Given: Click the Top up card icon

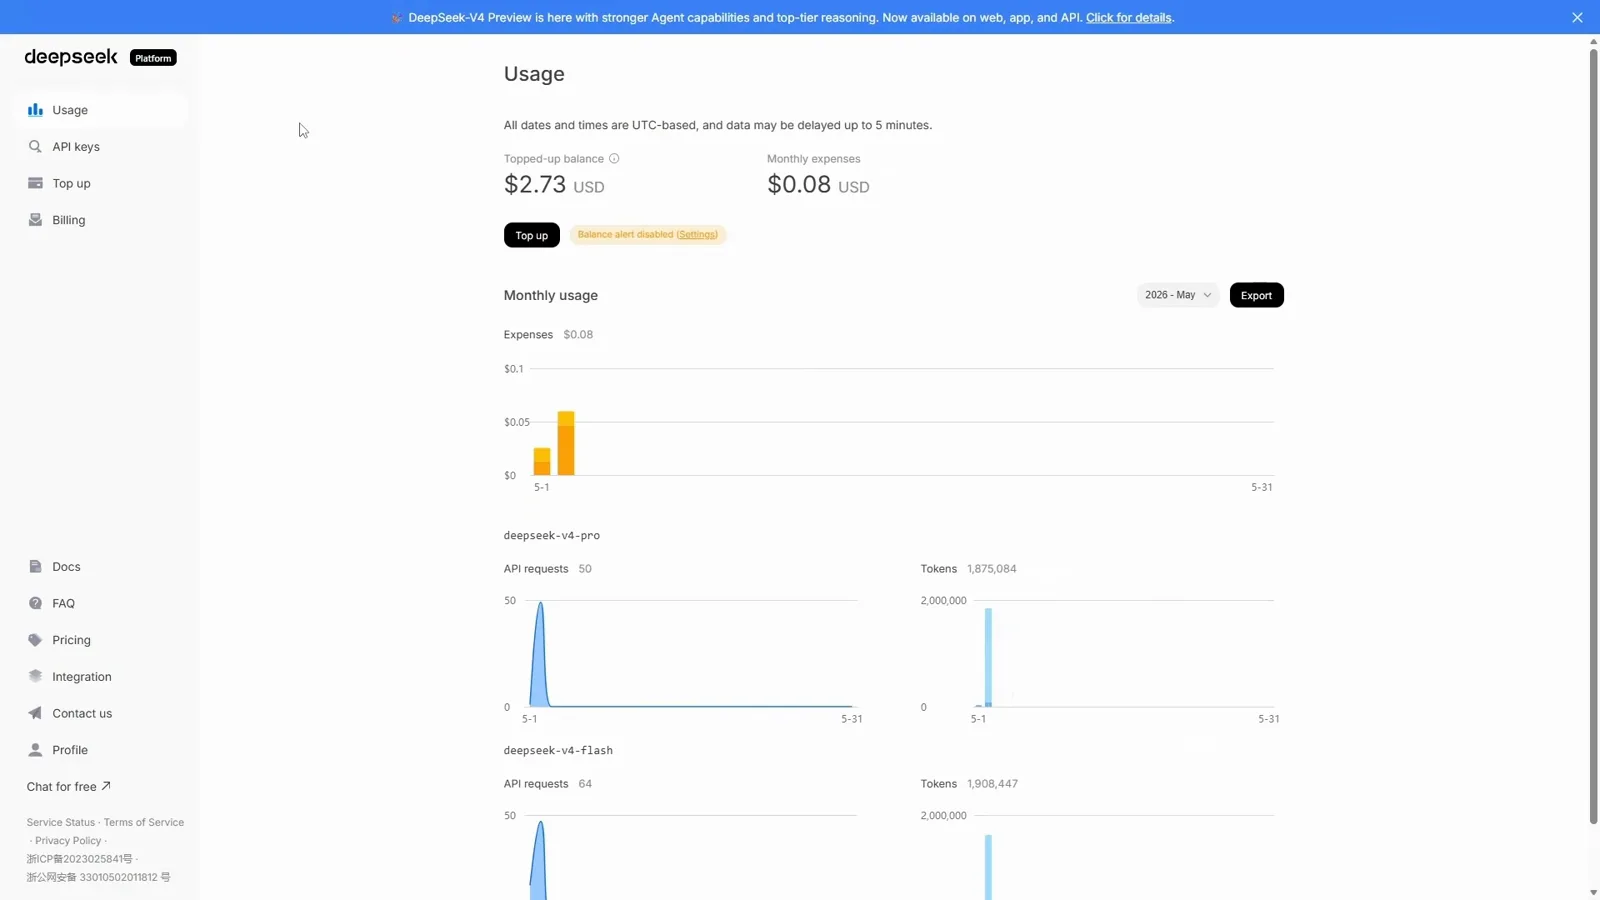Looking at the screenshot, I should [35, 183].
